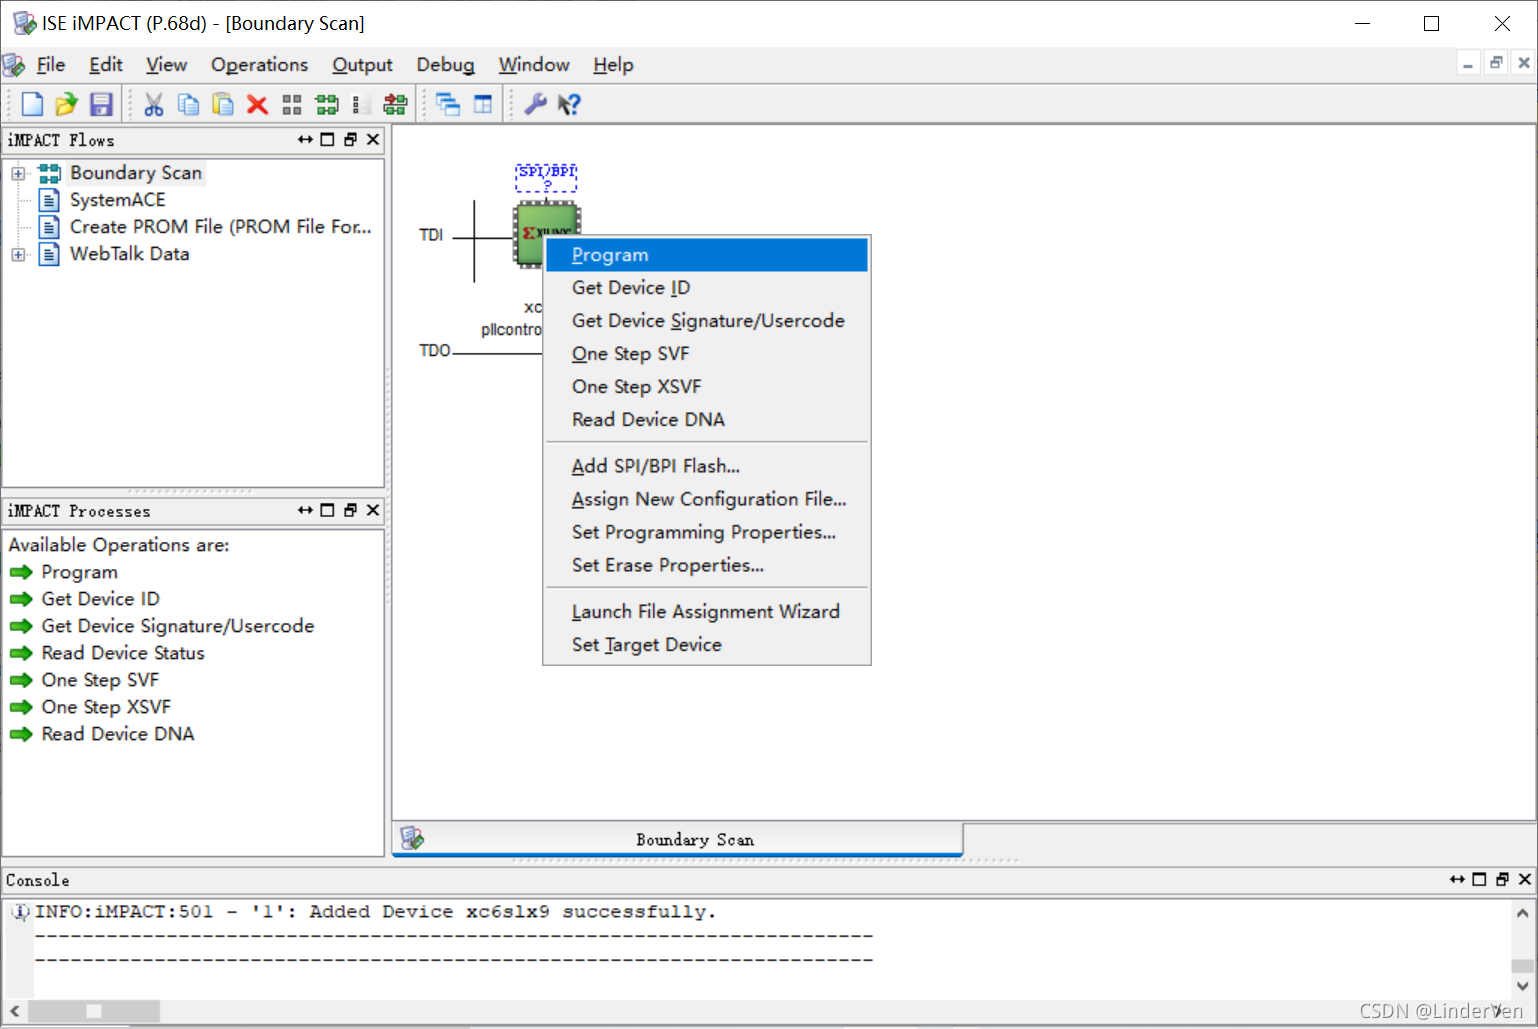Click console horizontal scrollbar thumb
This screenshot has height=1029, width=1538.
point(94,1011)
